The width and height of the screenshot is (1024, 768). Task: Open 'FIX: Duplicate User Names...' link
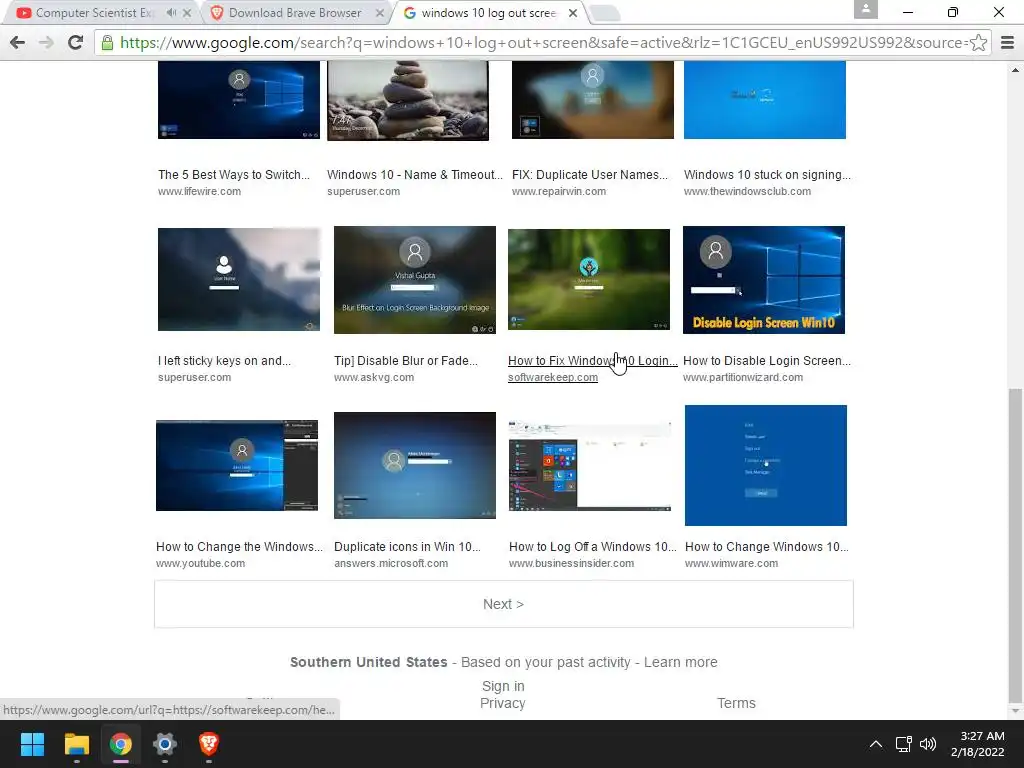(x=590, y=174)
